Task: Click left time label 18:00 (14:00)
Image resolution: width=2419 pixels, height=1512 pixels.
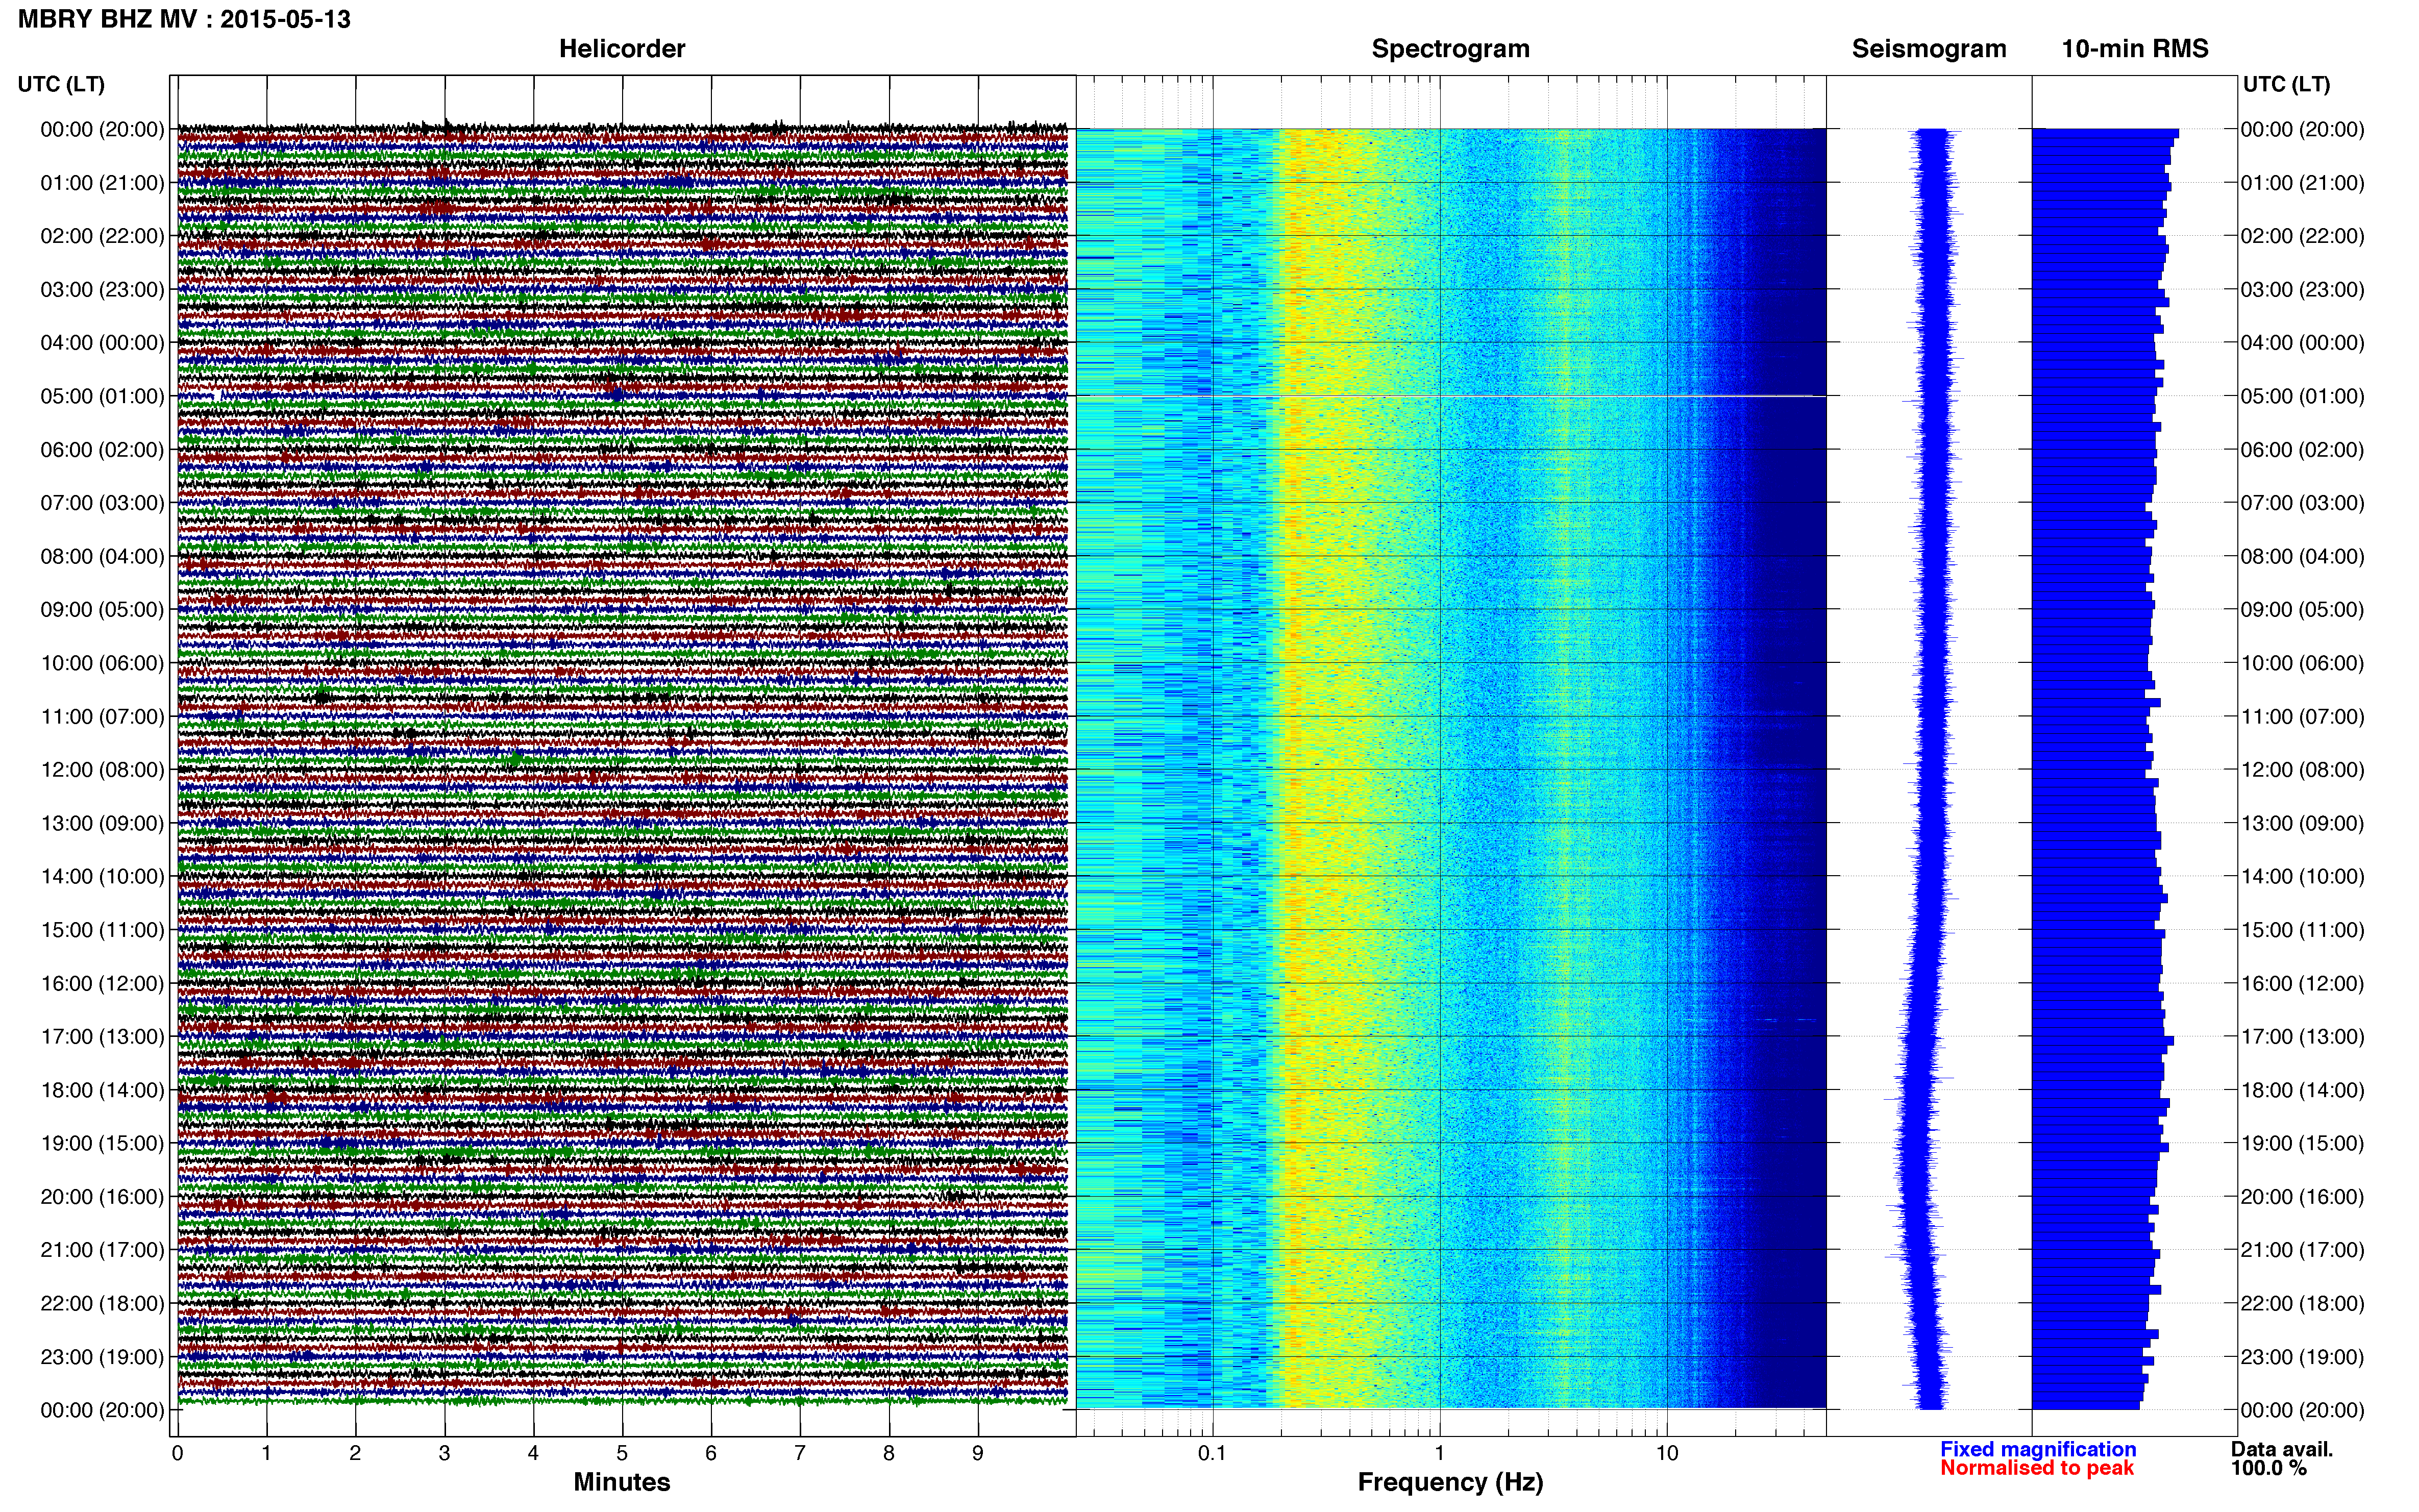Action: 102,1090
